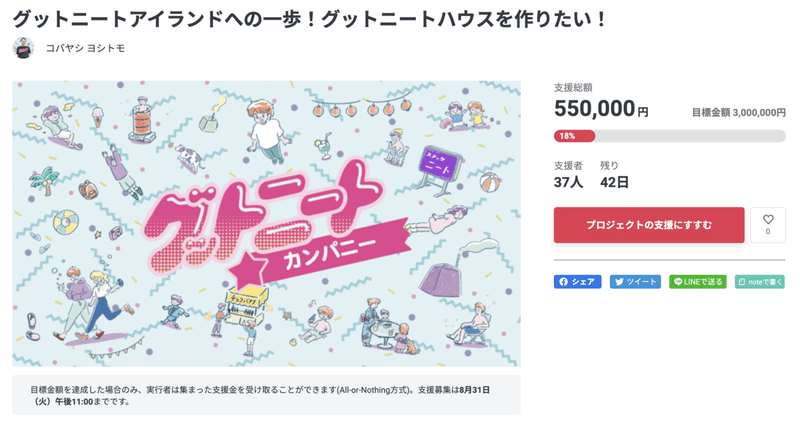Click the 37人 supporters count
The image size is (800, 426).
pyautogui.click(x=567, y=182)
